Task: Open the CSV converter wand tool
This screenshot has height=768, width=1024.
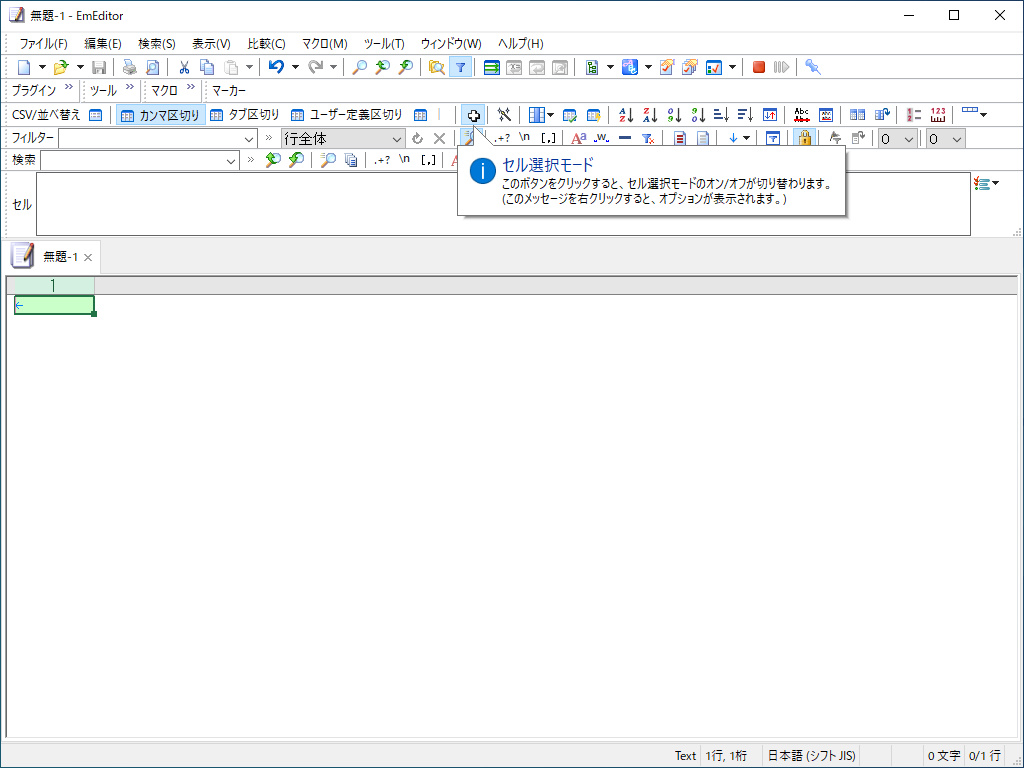Action: [505, 115]
